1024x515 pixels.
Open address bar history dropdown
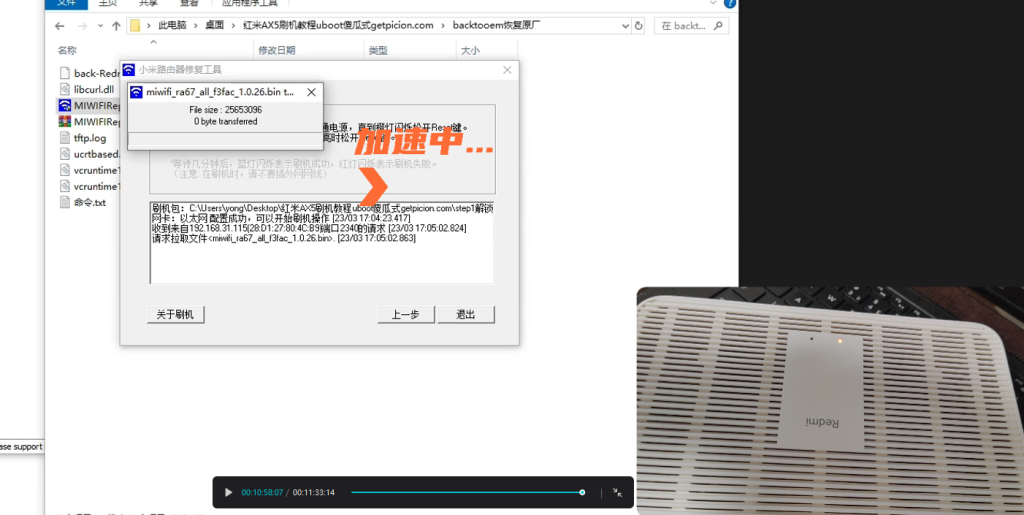click(x=626, y=26)
